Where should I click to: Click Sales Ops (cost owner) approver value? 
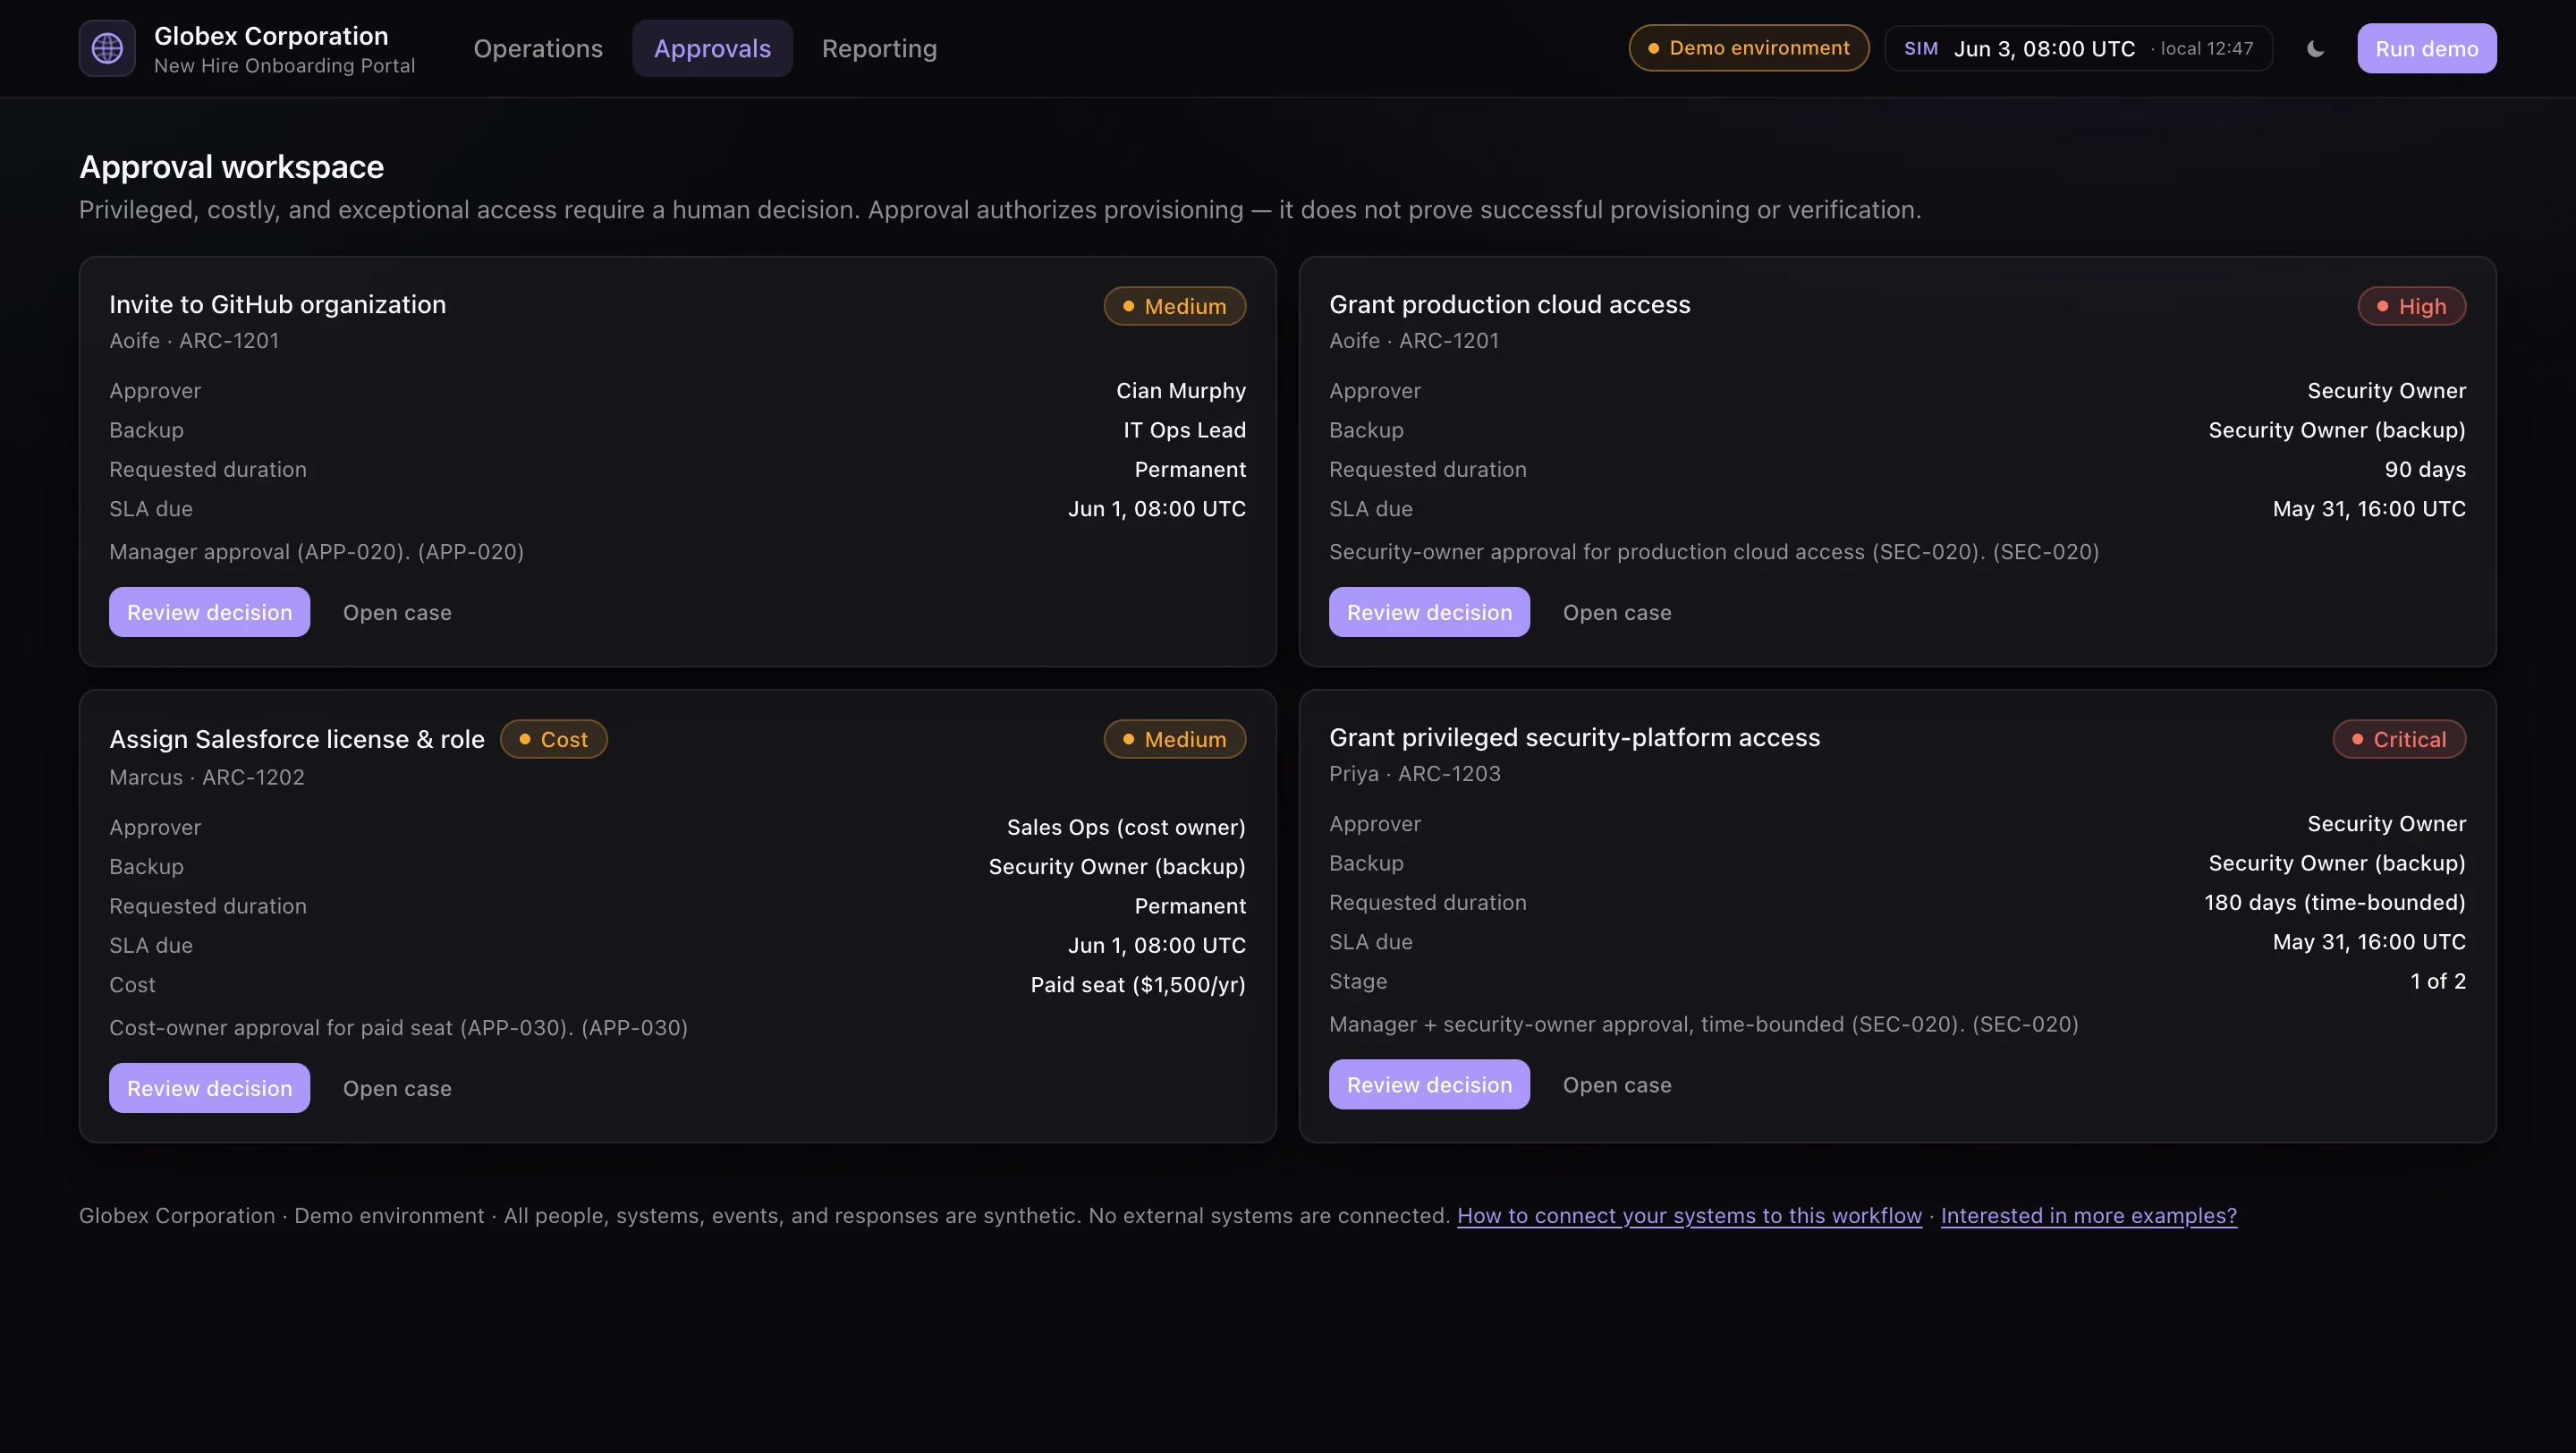tap(1126, 827)
